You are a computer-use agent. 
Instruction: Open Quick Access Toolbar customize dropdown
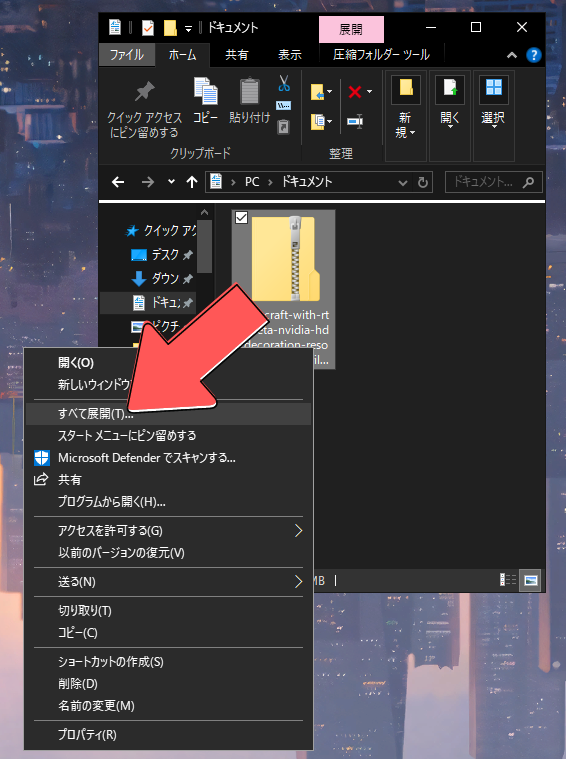click(188, 29)
